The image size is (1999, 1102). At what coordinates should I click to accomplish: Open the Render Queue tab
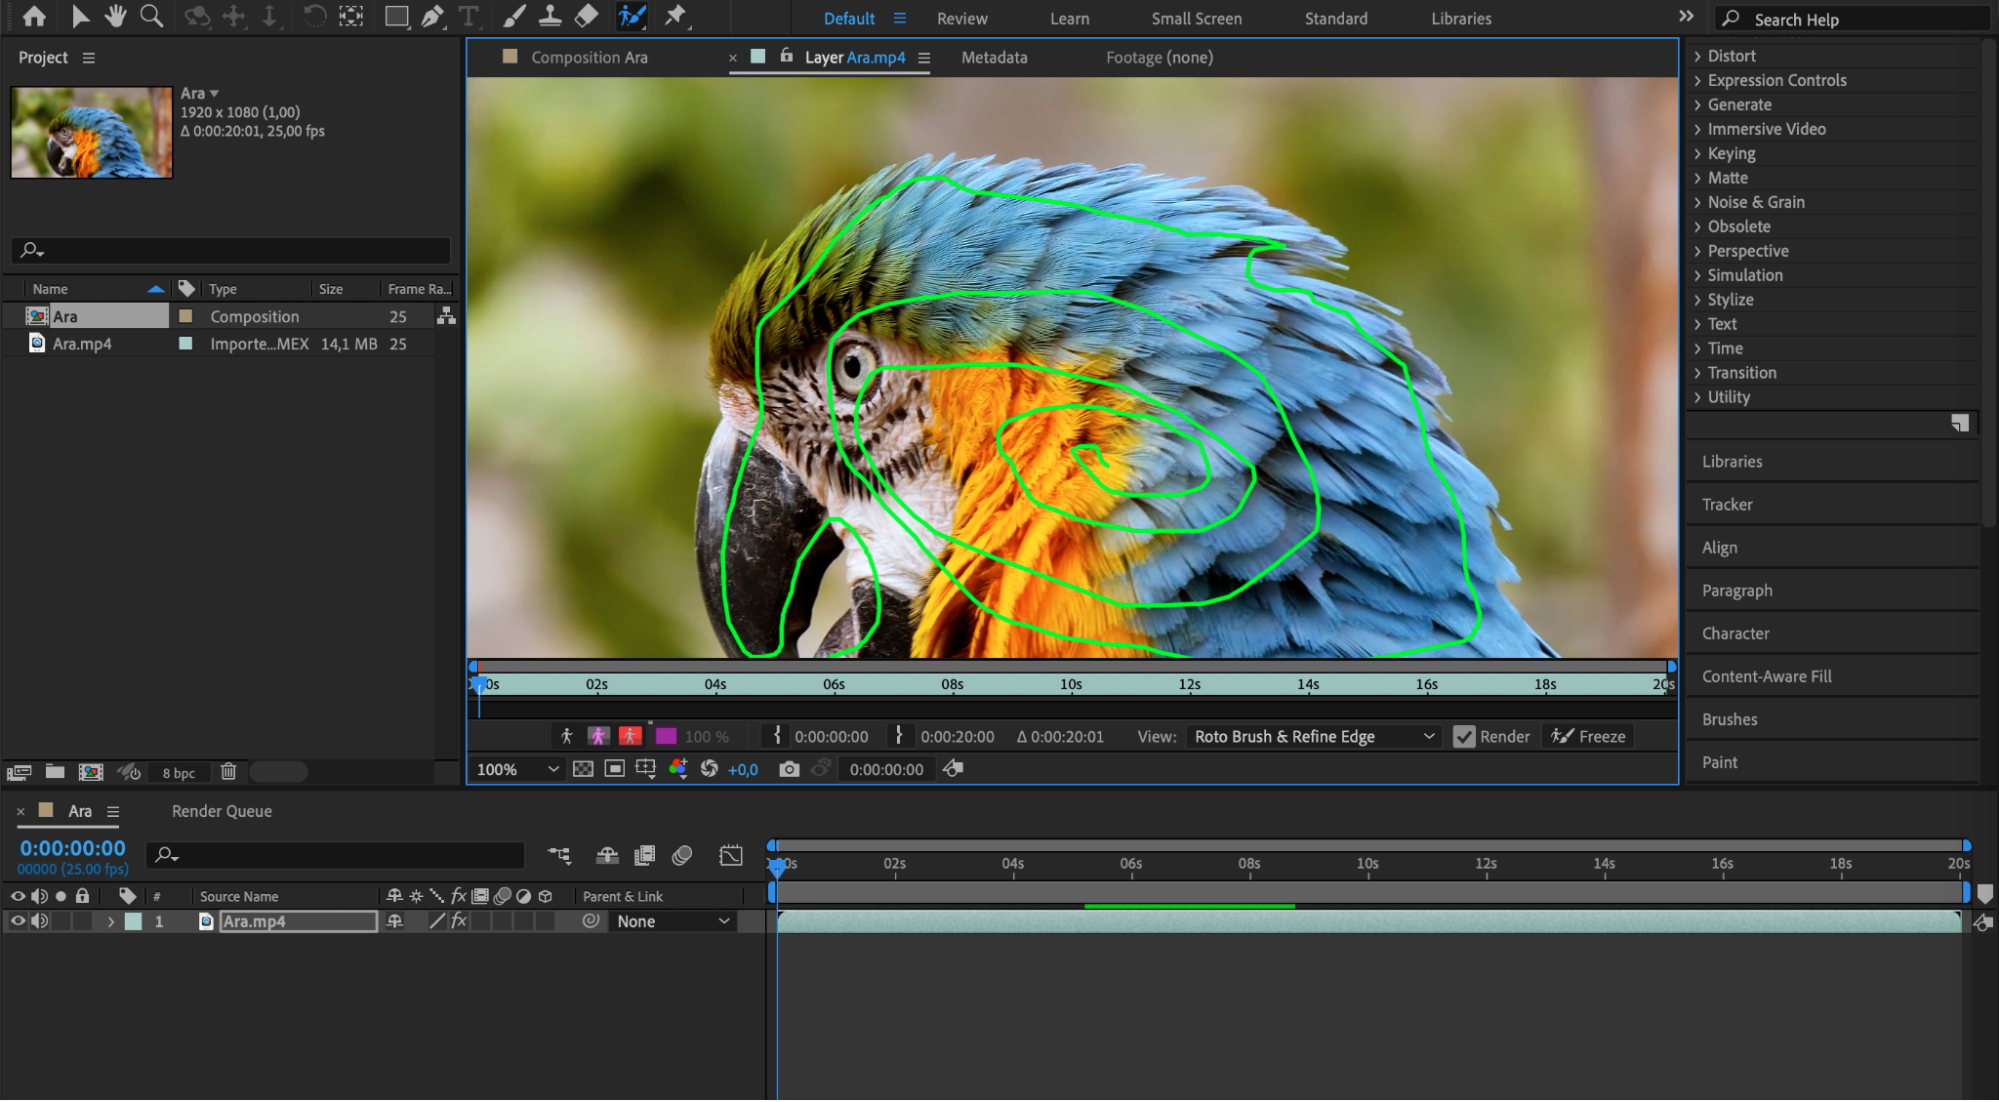(x=221, y=811)
